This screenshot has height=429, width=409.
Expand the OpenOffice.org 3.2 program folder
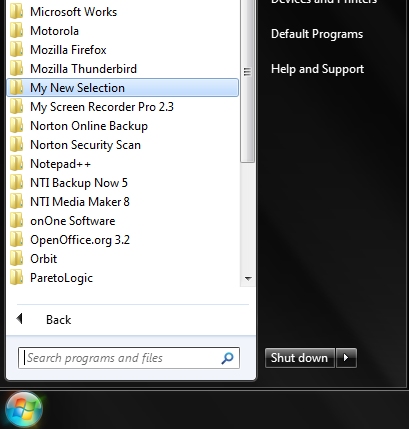(123, 240)
